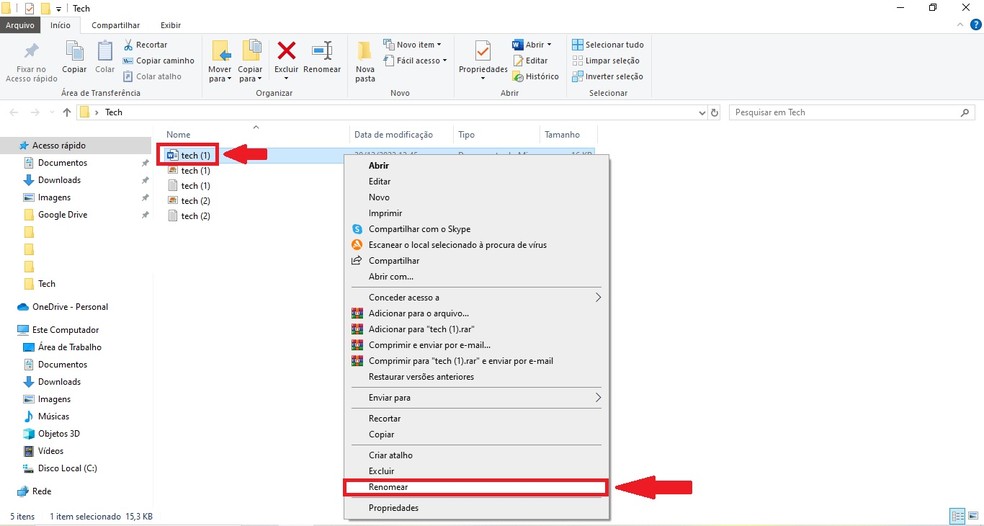Screen dimensions: 984x526
Task: Click the refresh button beside the address bar
Action: coord(714,113)
